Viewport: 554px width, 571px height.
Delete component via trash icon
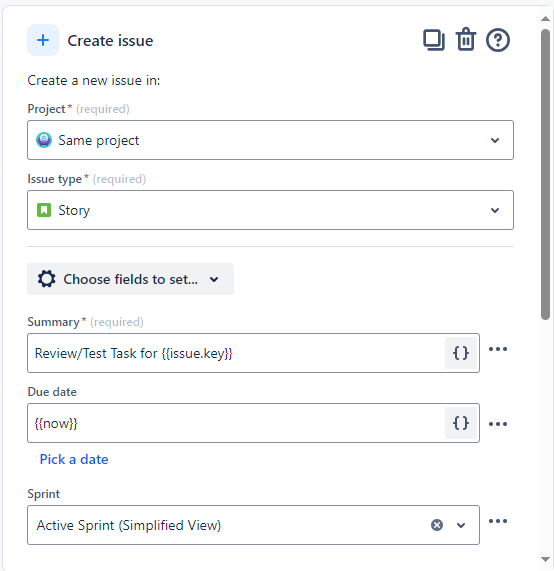(x=466, y=39)
